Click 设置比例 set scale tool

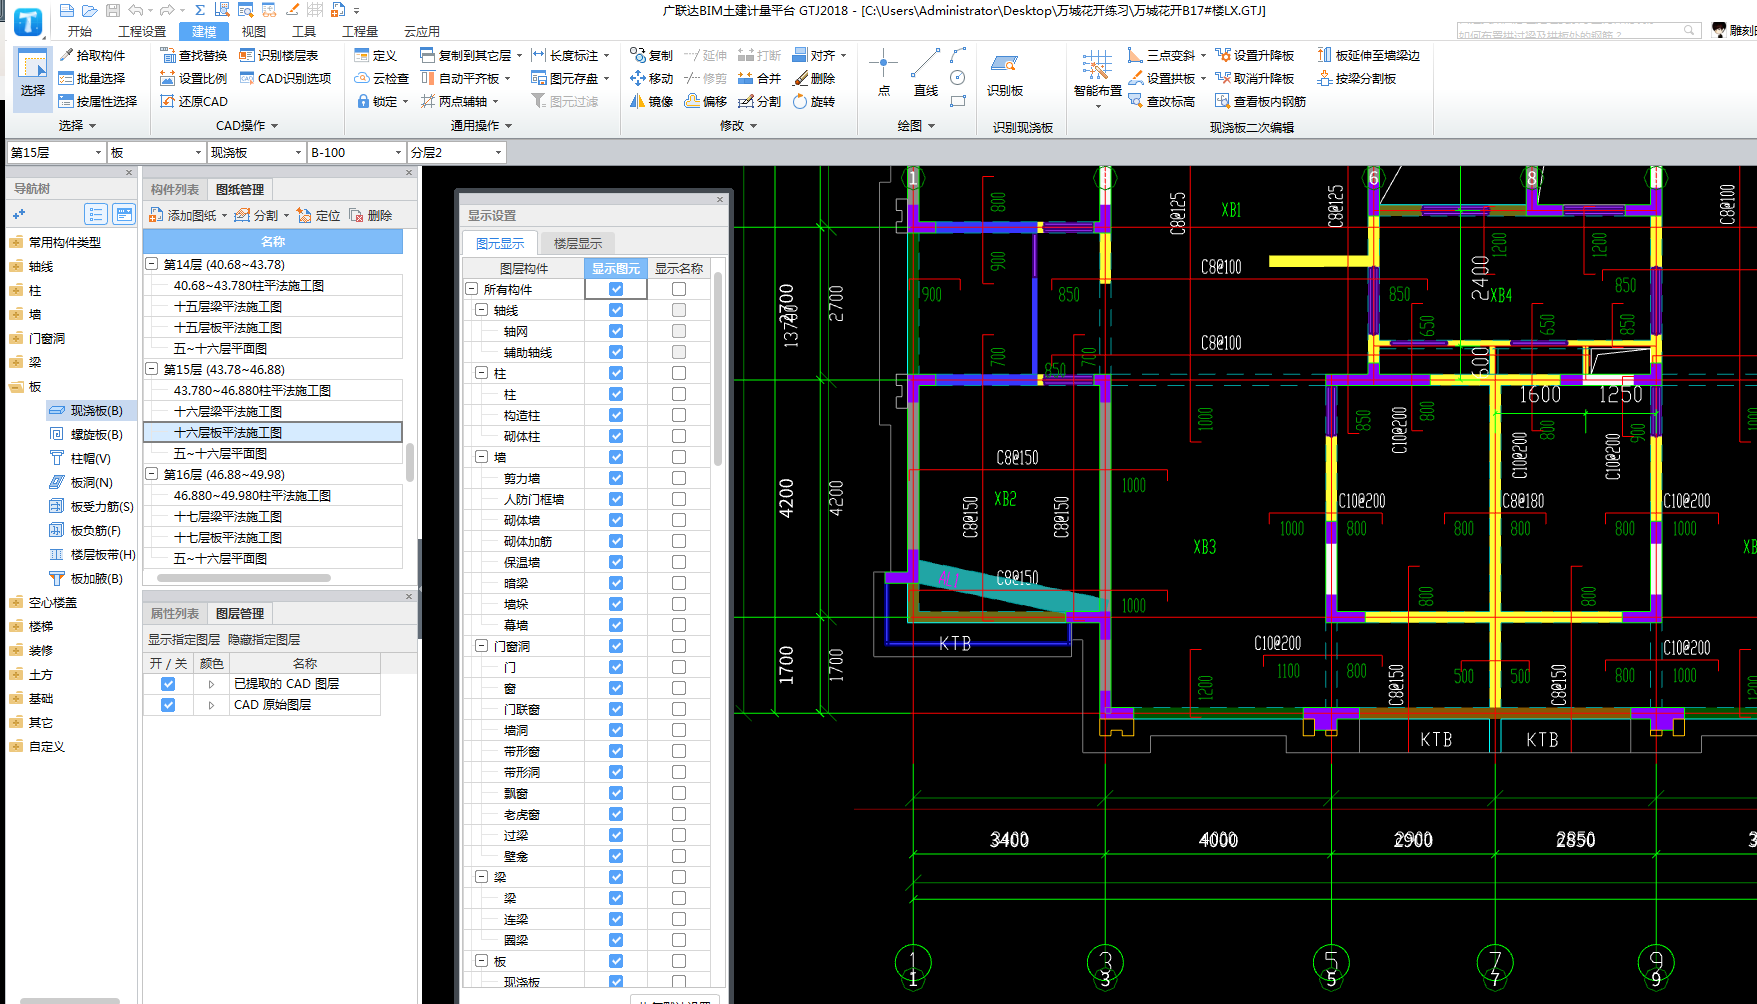(193, 78)
